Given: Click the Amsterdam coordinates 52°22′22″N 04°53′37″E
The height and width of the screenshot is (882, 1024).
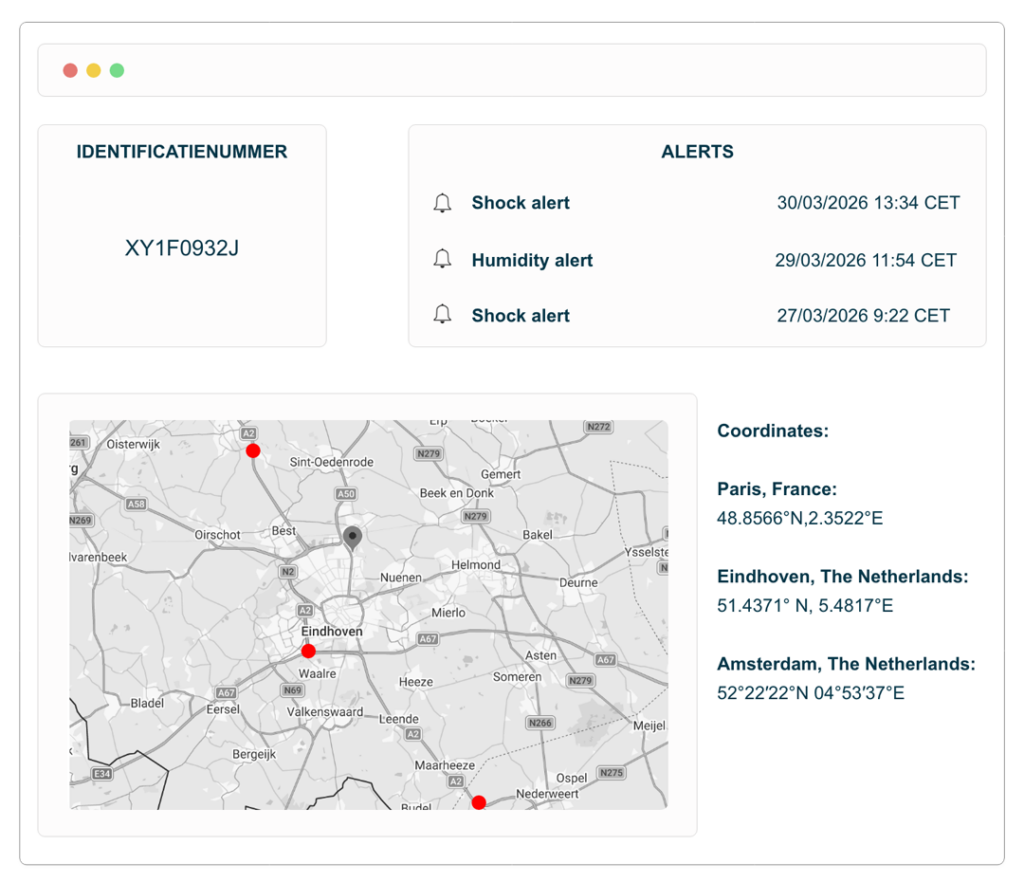Looking at the screenshot, I should pyautogui.click(x=810, y=692).
